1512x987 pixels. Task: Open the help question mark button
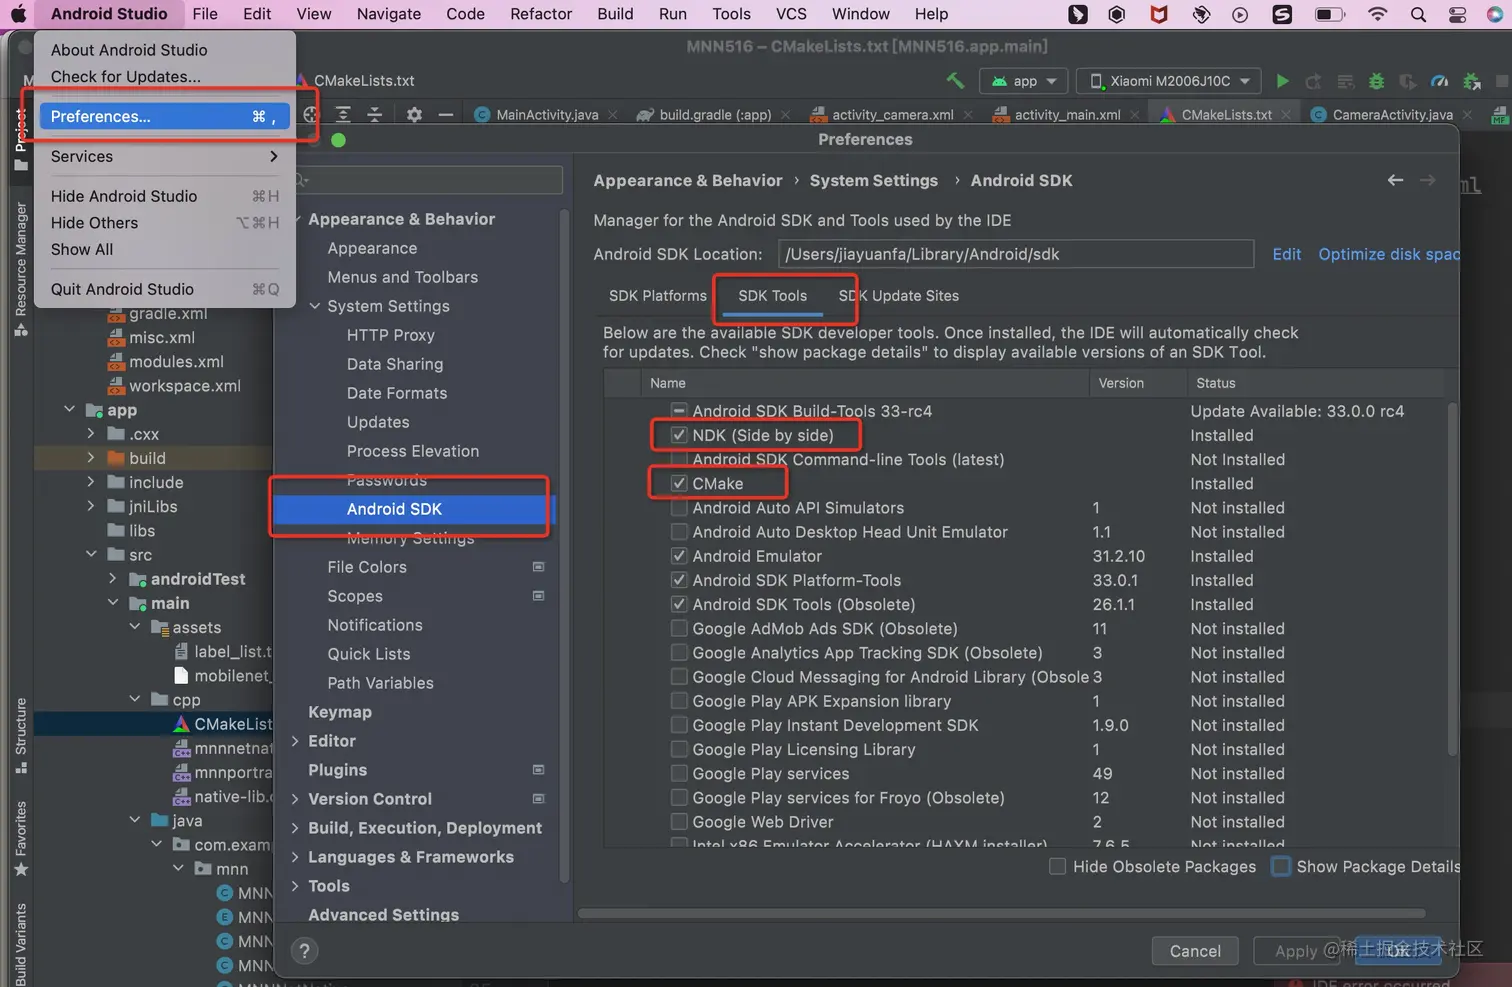(305, 951)
